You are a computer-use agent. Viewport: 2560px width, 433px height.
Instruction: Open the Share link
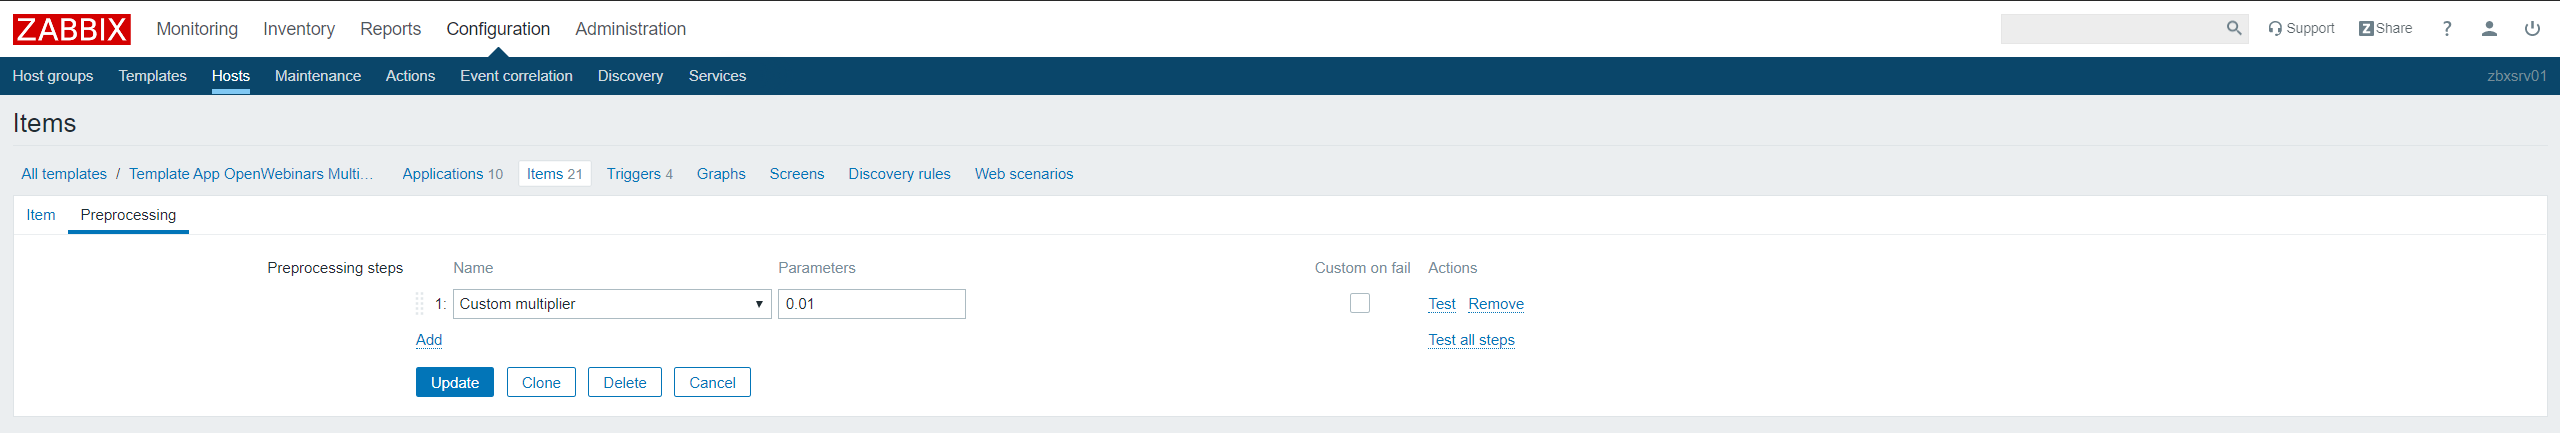[2385, 29]
